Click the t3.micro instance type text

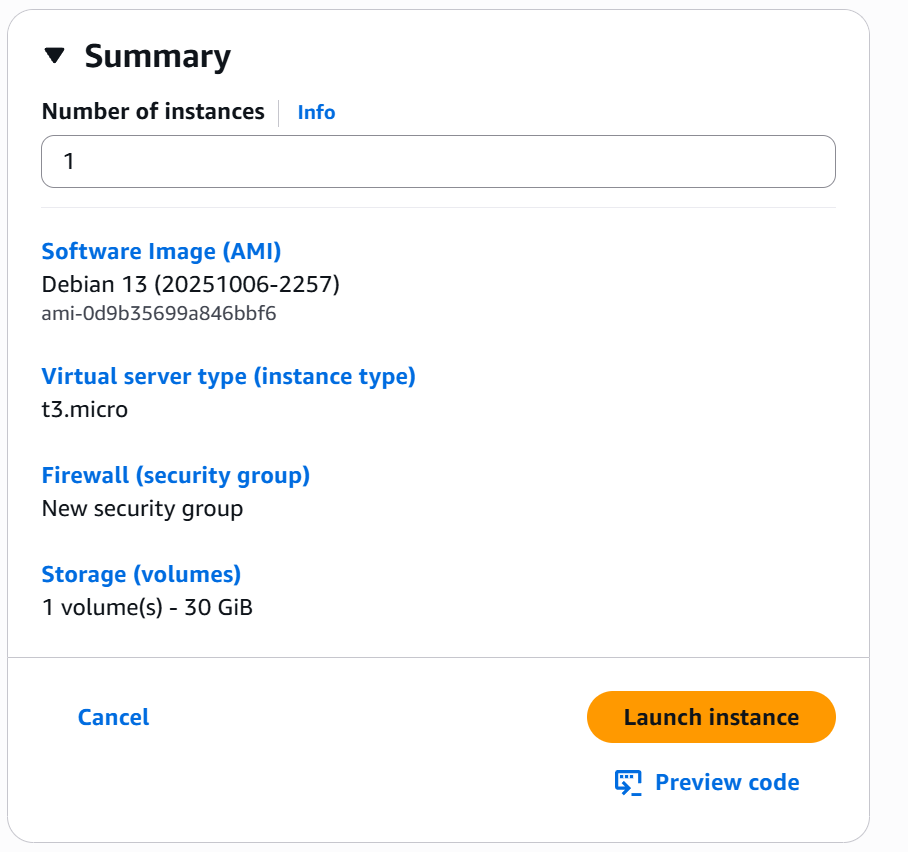84,409
